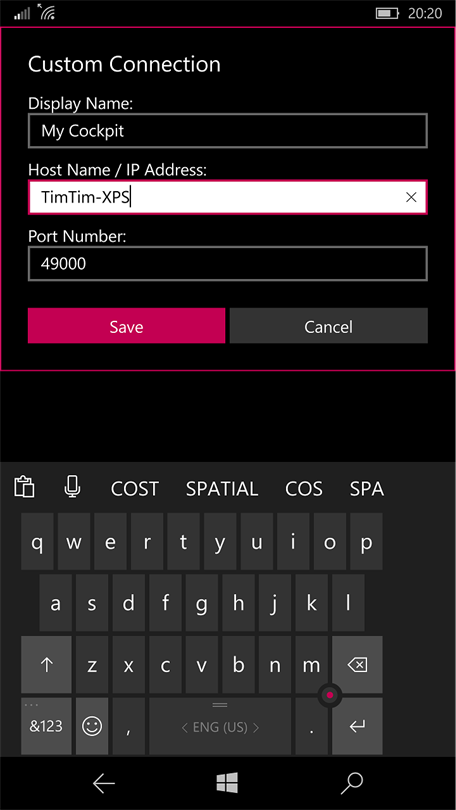Tap the t key
Viewport: 456px width, 810px height.
(x=183, y=541)
